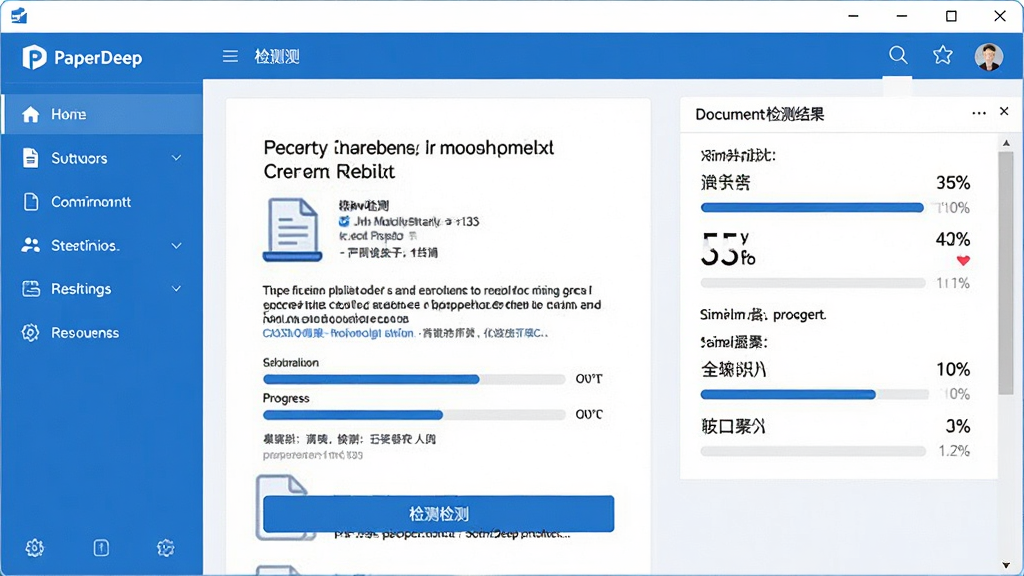Select Home in the sidebar
Viewport: 1024px width, 576px height.
tap(102, 114)
